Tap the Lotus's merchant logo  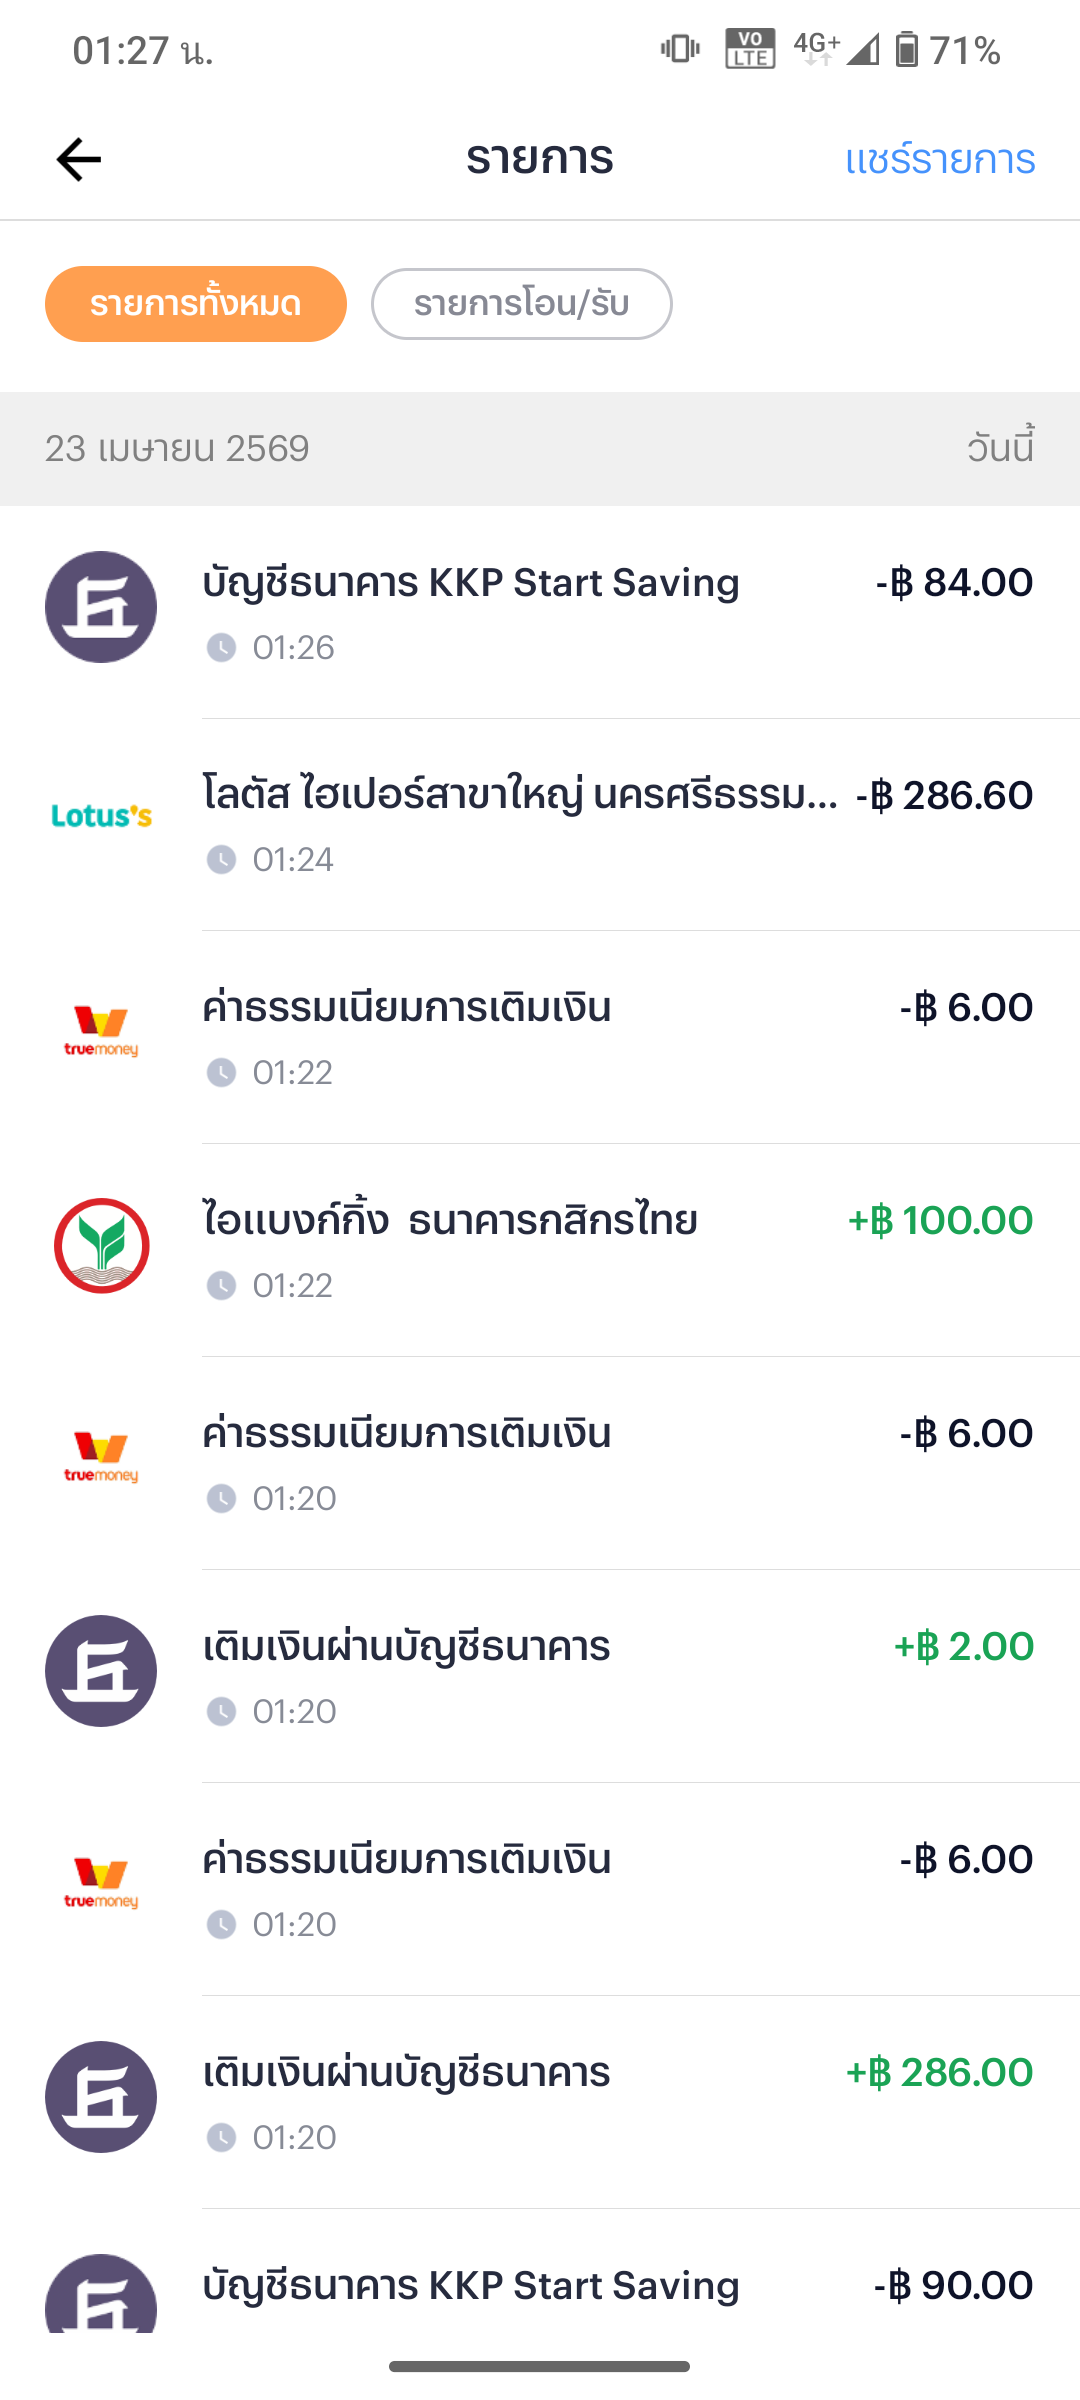point(101,816)
